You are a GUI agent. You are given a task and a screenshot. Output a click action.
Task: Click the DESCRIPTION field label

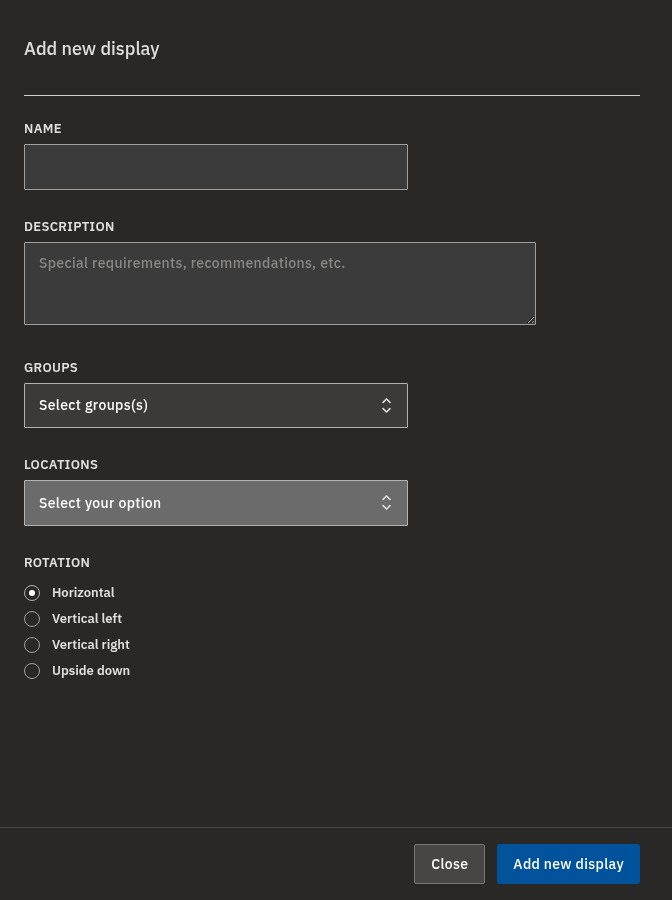[69, 227]
